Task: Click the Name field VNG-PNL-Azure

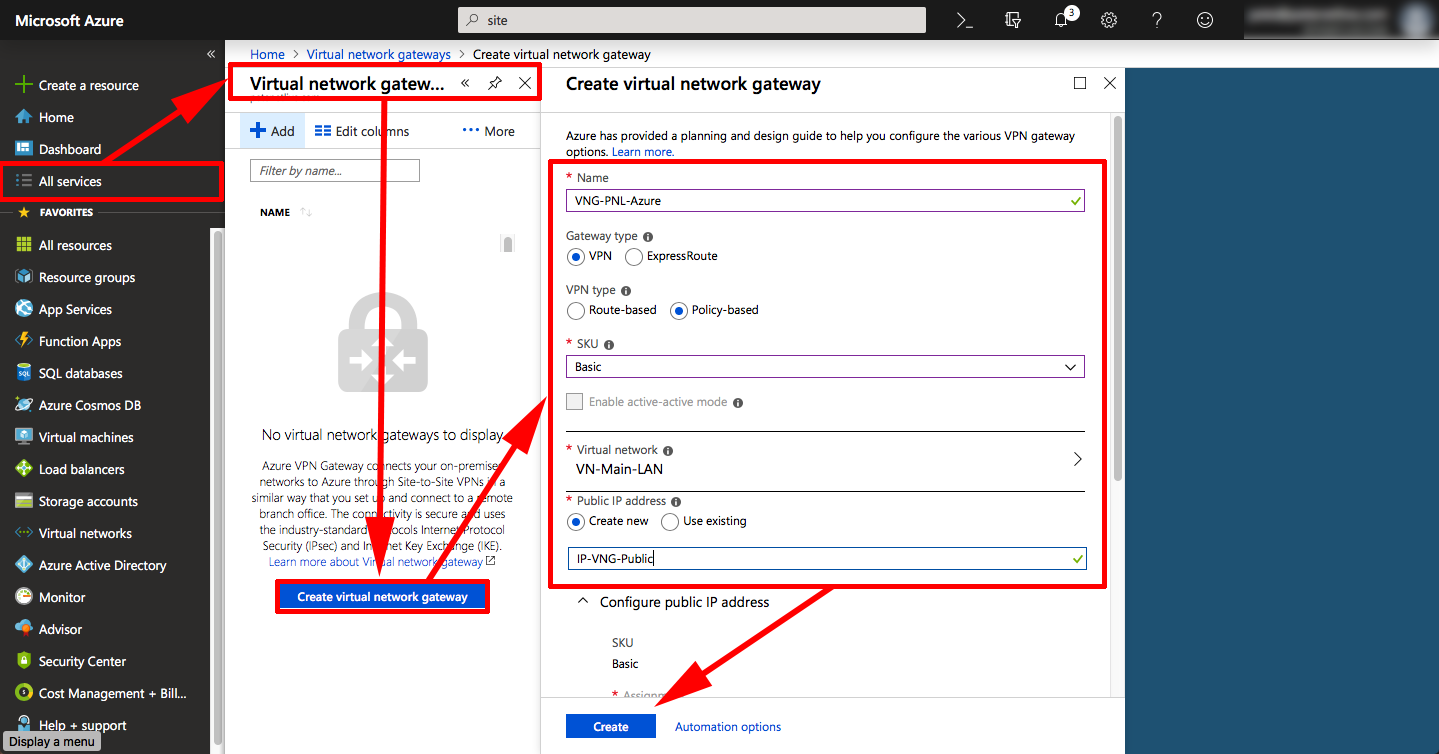Action: click(825, 200)
